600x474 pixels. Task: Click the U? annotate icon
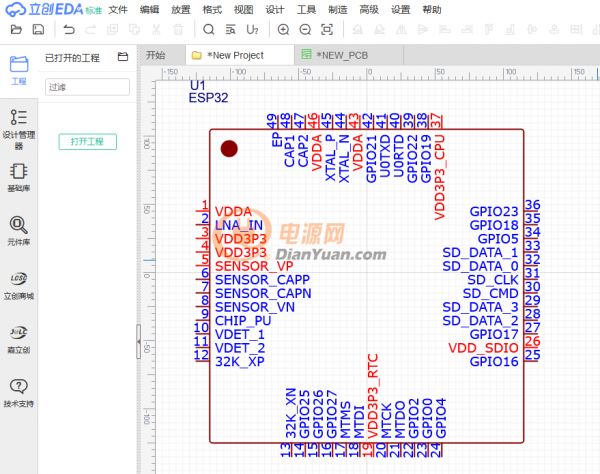252,29
